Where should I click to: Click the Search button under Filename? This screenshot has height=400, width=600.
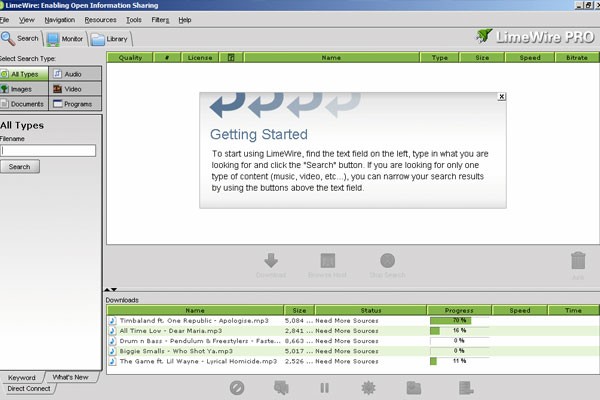pos(20,167)
